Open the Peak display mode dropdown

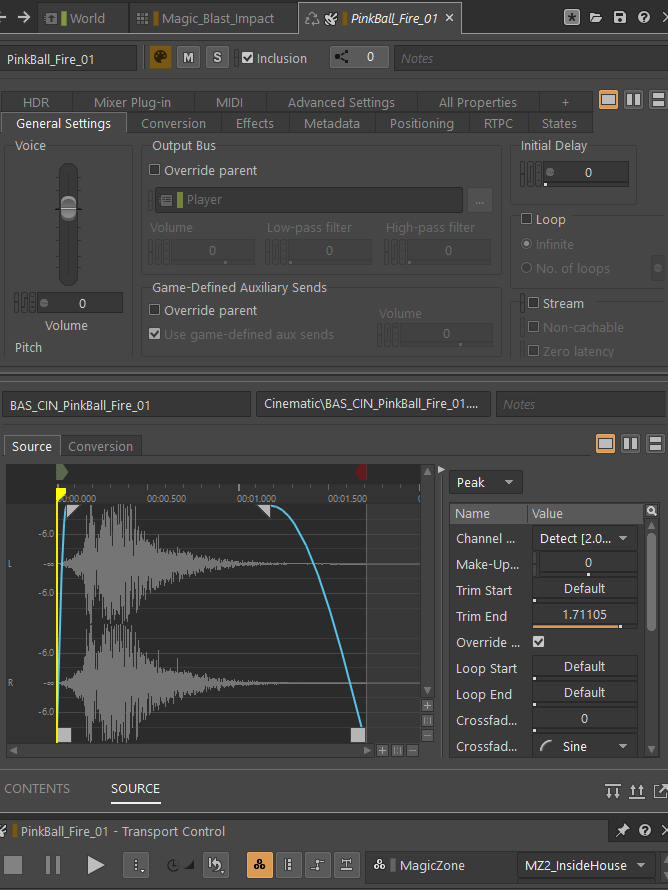[x=486, y=482]
